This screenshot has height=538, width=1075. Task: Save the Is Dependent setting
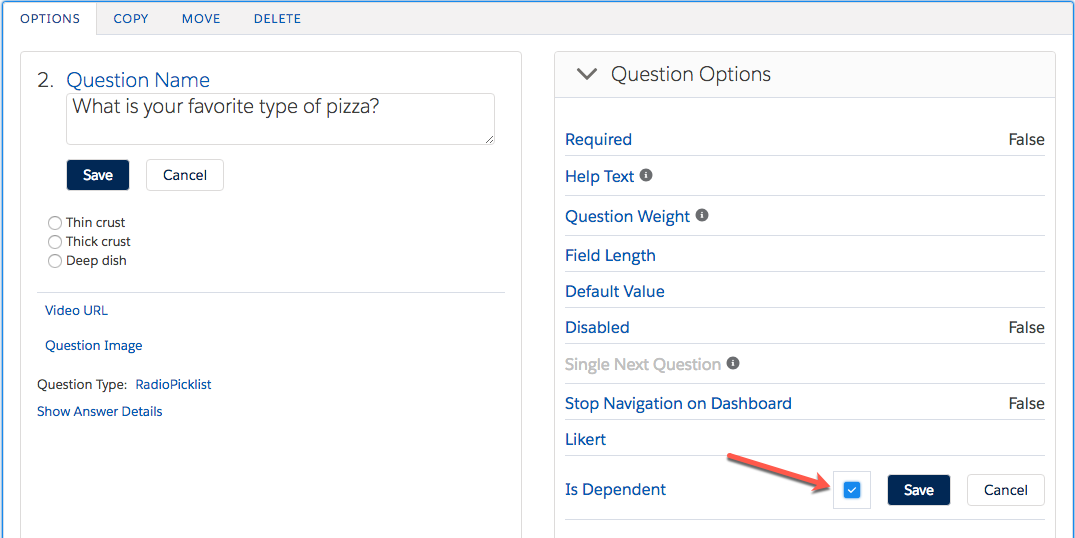coord(918,490)
